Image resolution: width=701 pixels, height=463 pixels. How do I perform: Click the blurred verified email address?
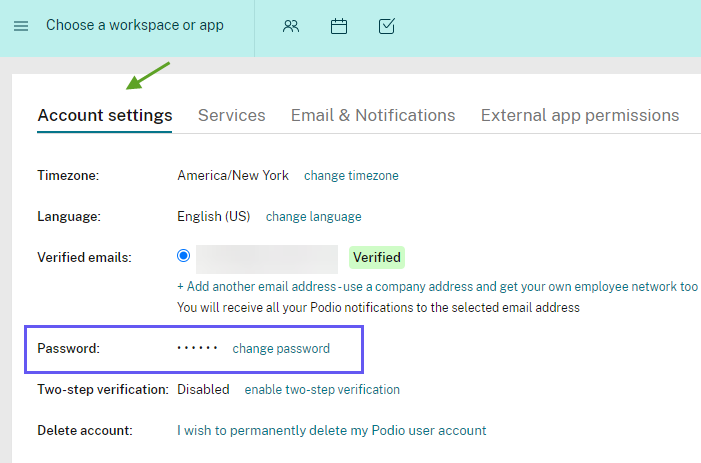pos(267,259)
